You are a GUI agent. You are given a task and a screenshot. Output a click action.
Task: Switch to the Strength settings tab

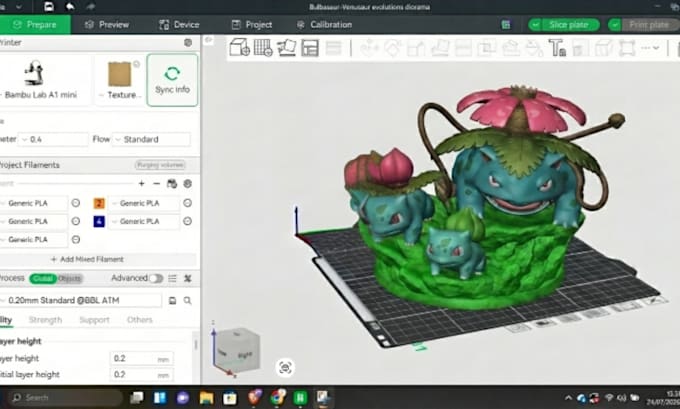(x=45, y=320)
